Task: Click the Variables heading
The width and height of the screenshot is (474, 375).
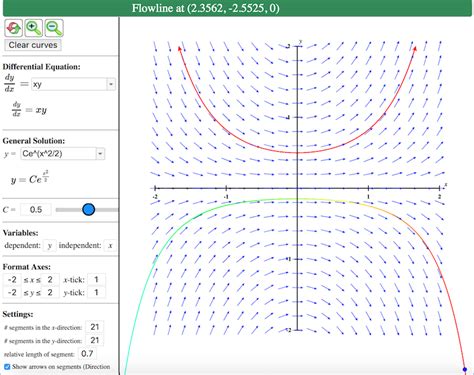Action: click(20, 233)
